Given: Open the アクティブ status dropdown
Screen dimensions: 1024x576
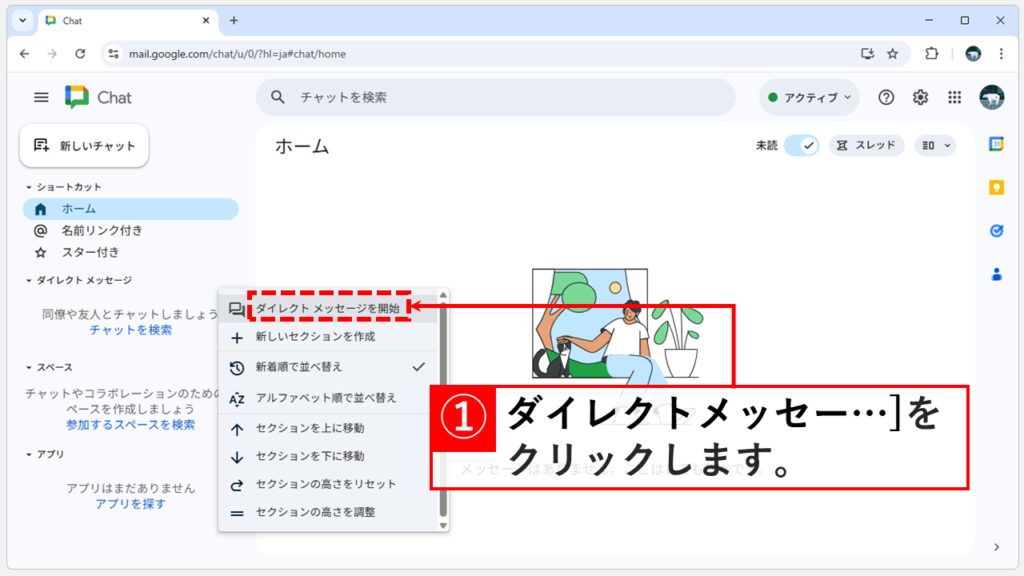Looking at the screenshot, I should pos(808,97).
